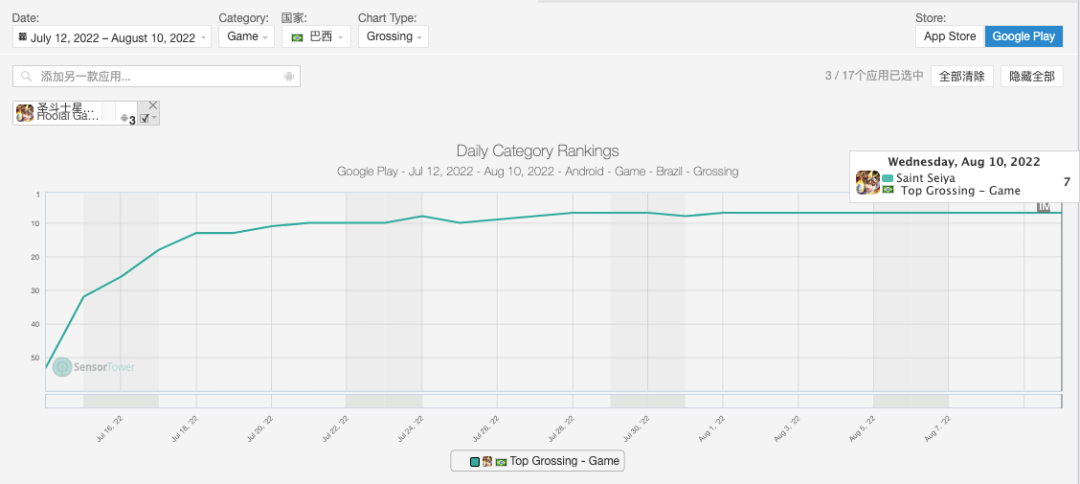
Task: Click the Saint Seiya app icon in chip
Action: pyautogui.click(x=25, y=114)
